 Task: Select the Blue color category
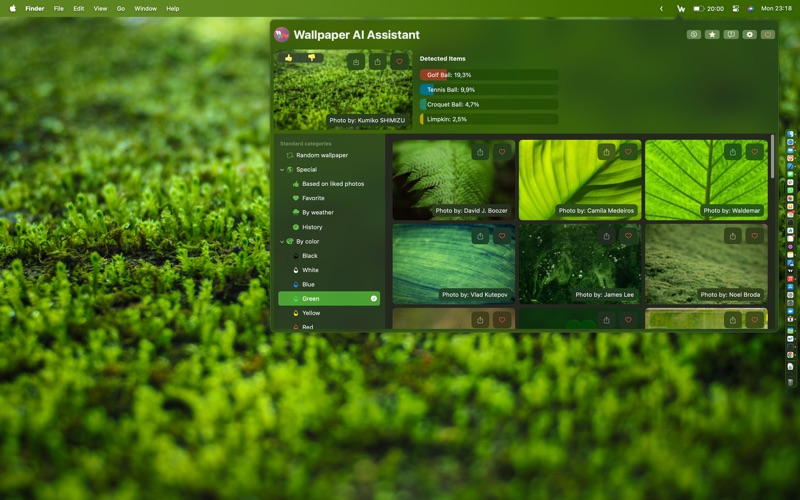[309, 285]
